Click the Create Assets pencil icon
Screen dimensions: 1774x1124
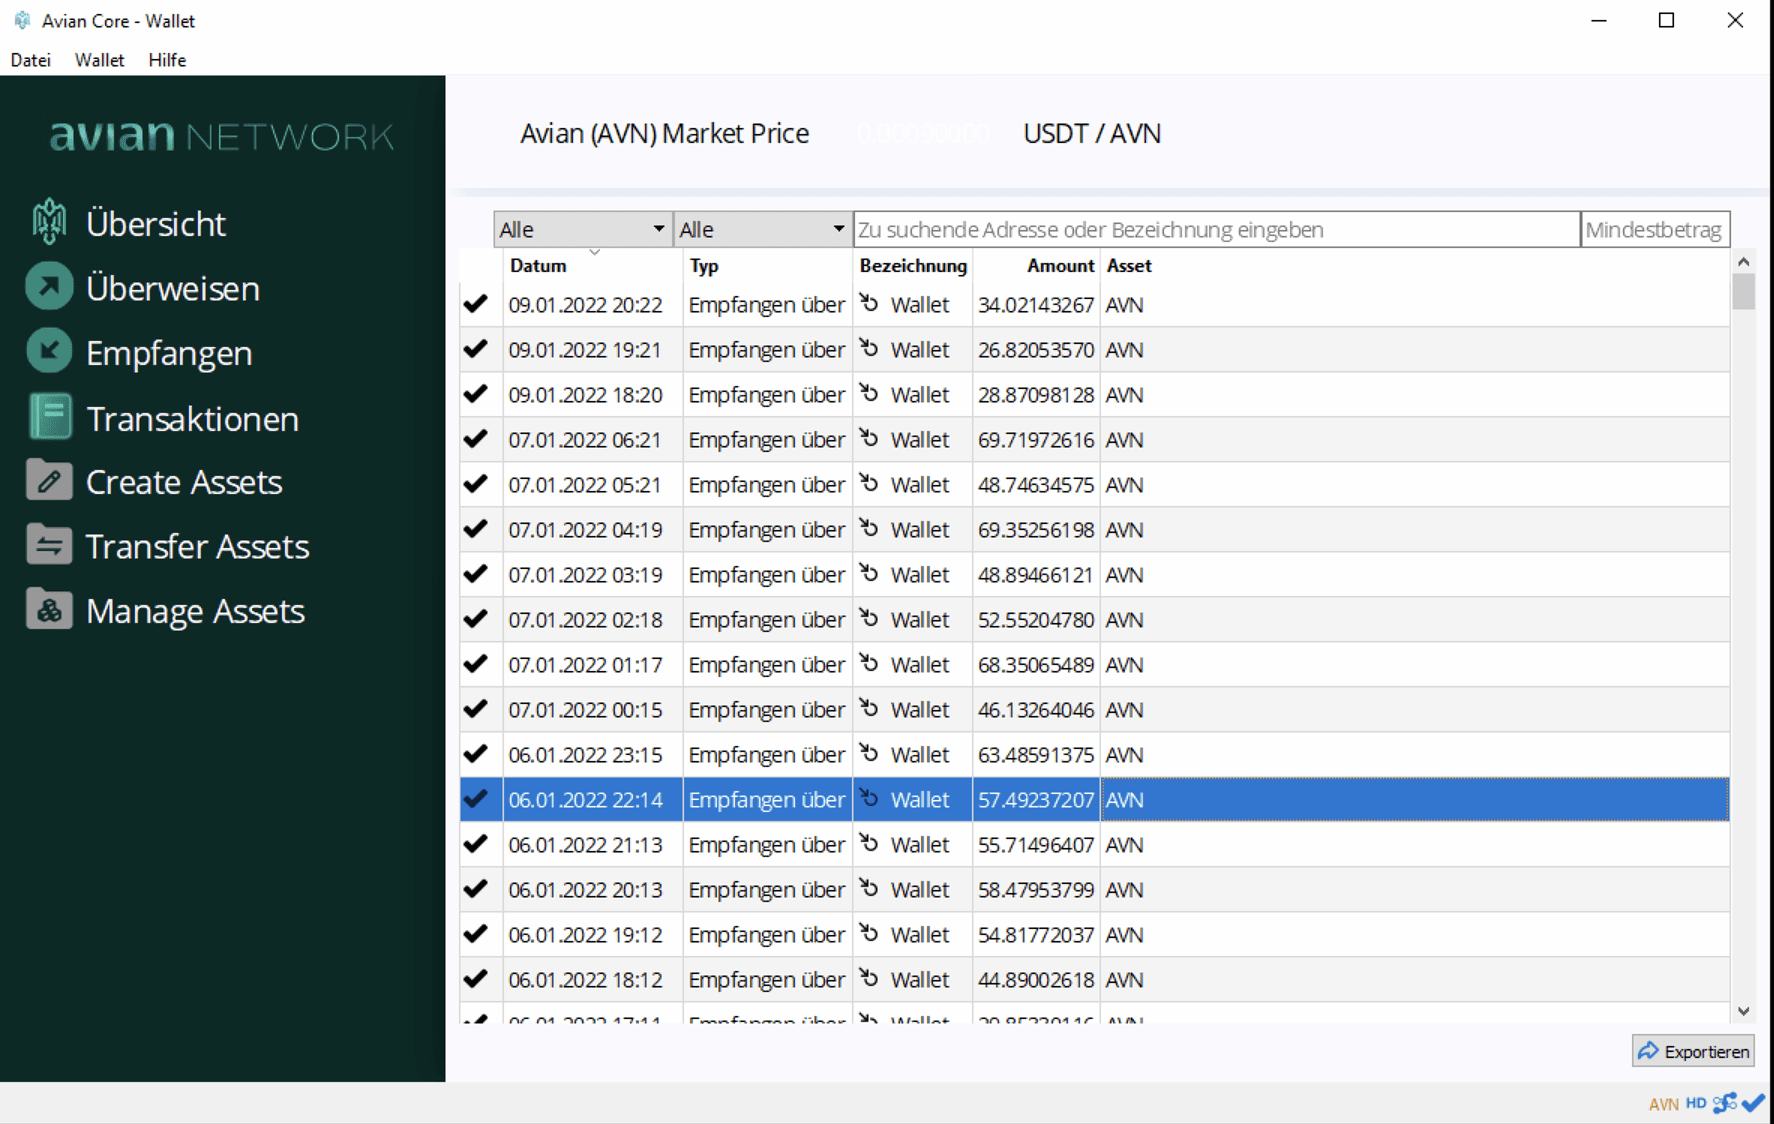[x=49, y=481]
